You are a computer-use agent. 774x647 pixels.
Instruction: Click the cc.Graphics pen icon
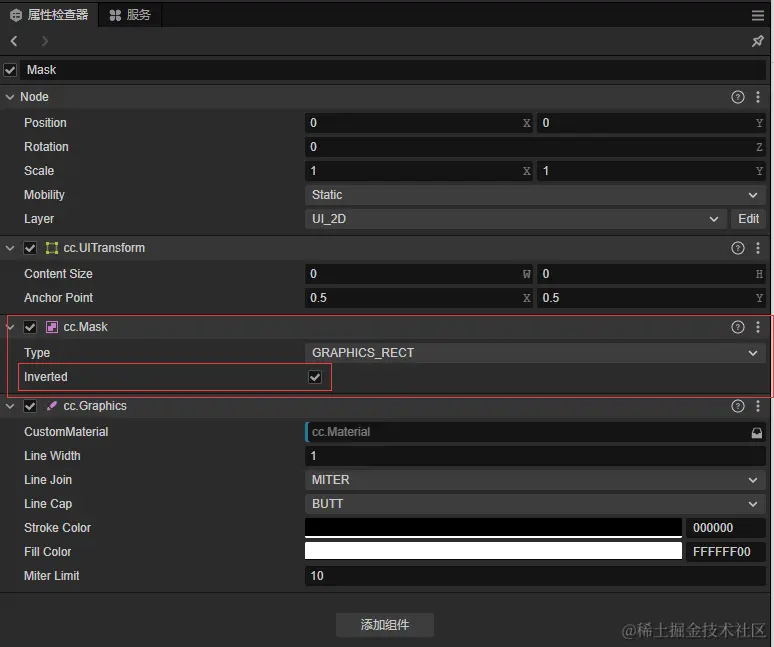point(51,406)
